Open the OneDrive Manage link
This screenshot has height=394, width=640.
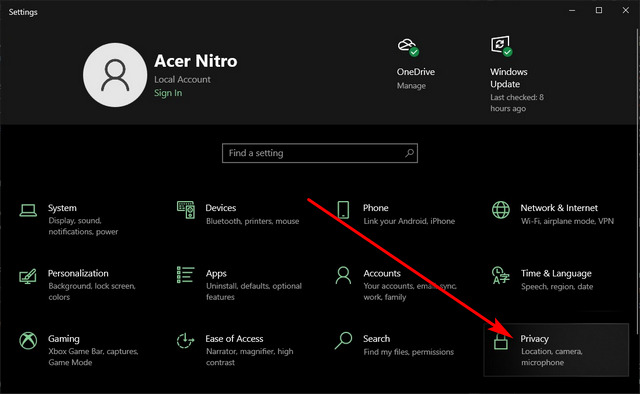(x=411, y=86)
